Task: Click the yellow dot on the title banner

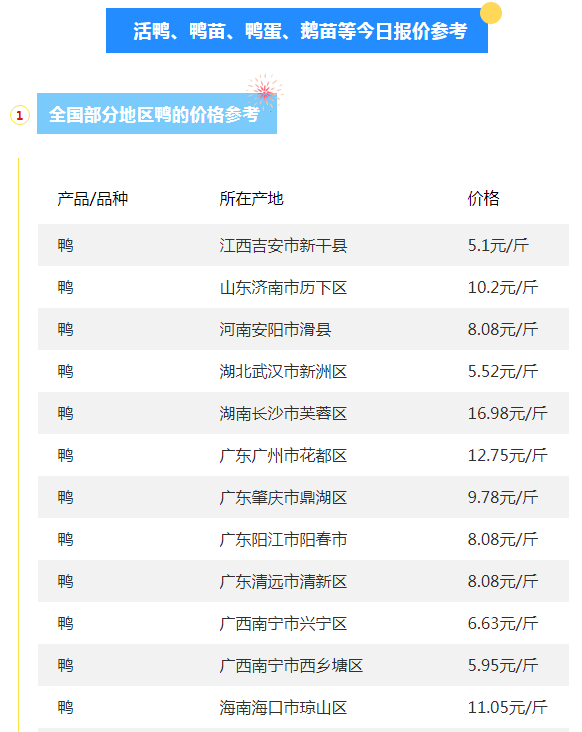Action: (x=491, y=13)
